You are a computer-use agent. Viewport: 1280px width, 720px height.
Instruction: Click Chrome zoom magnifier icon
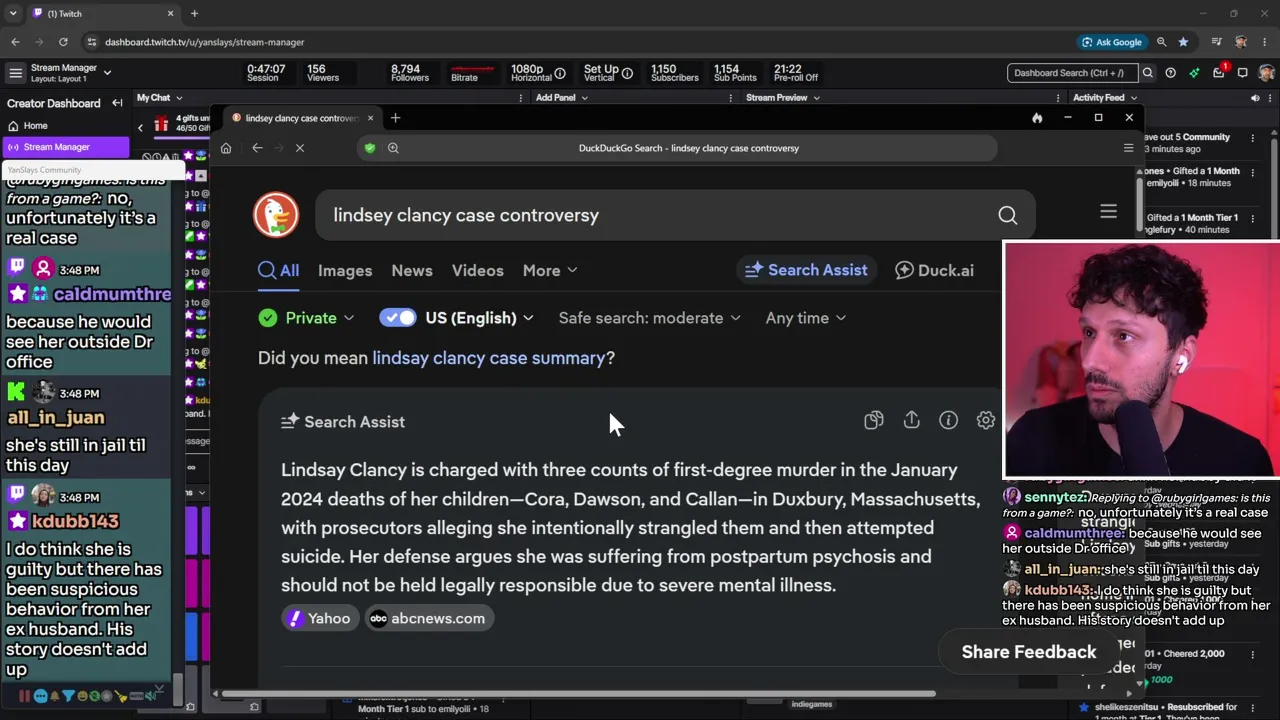(1161, 42)
